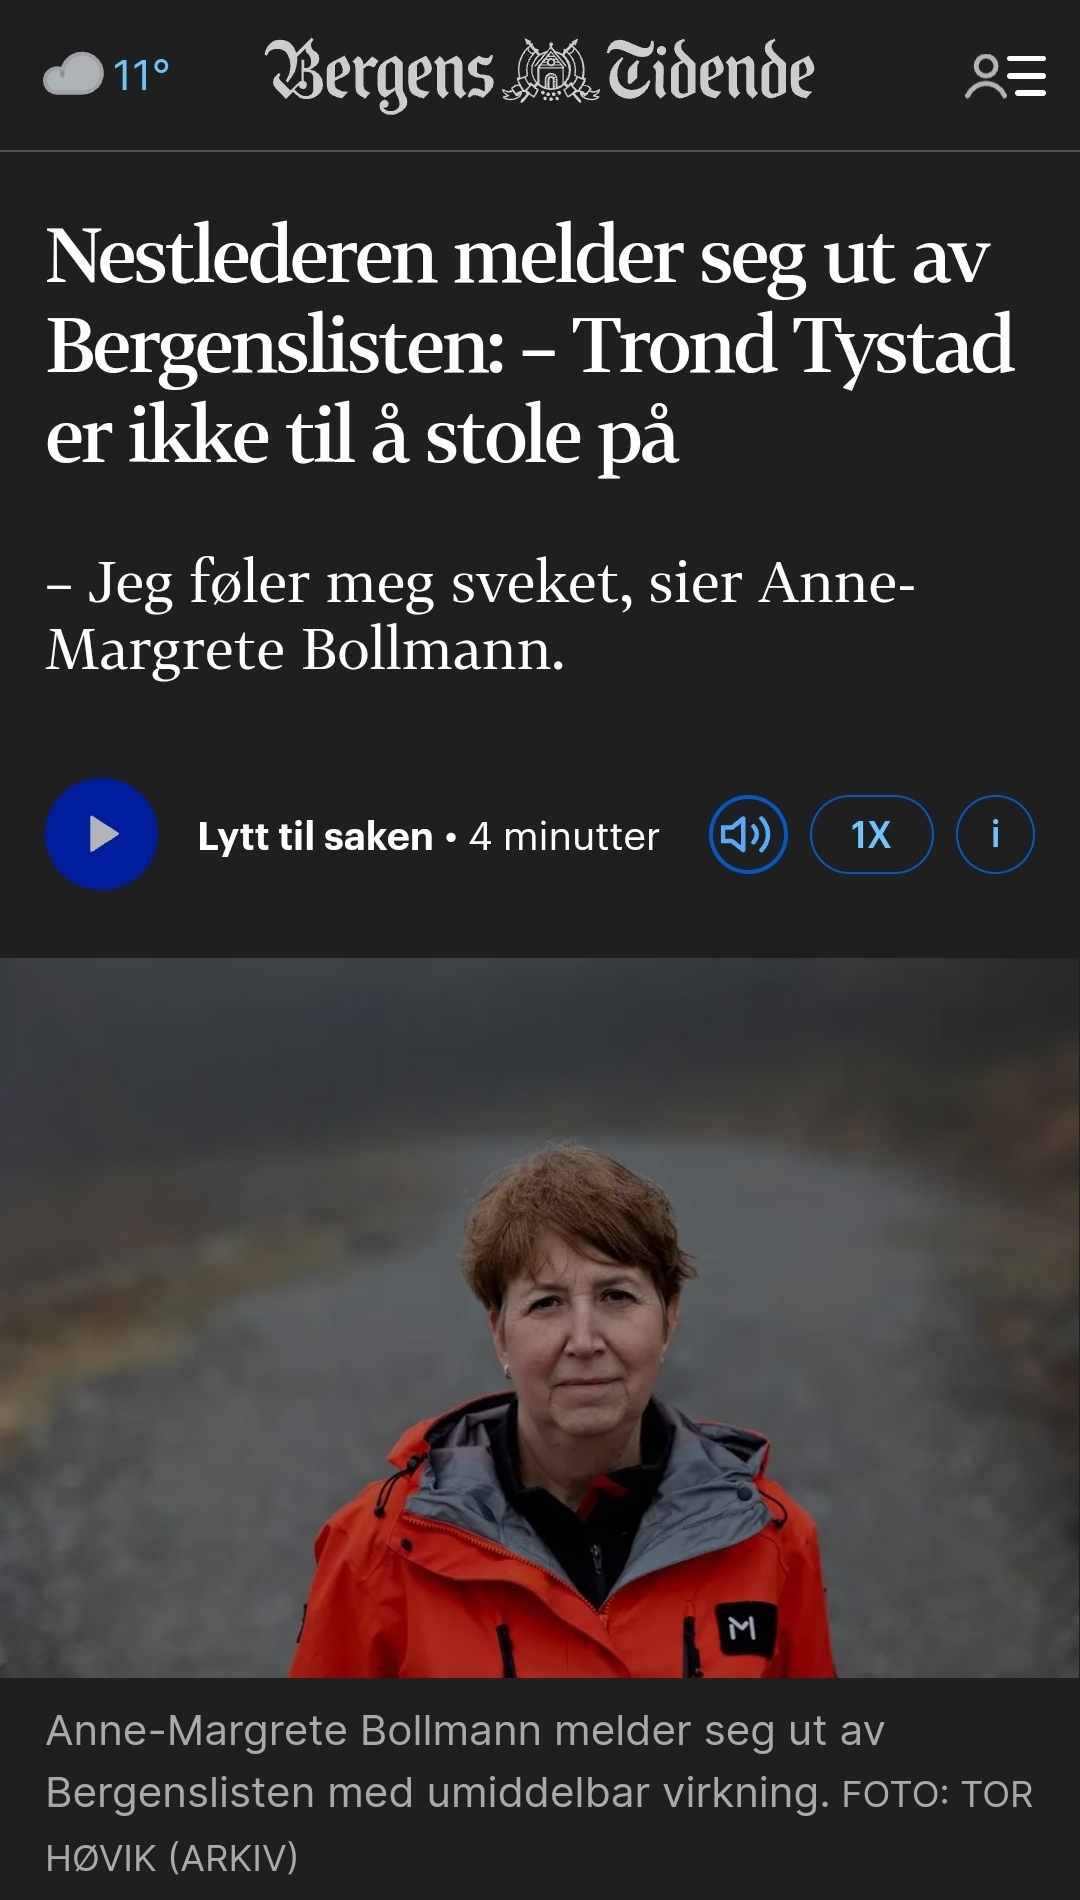The image size is (1080, 1900).
Task: Click the headline about Nestlederen and Bergenslisten
Action: pyautogui.click(x=530, y=345)
